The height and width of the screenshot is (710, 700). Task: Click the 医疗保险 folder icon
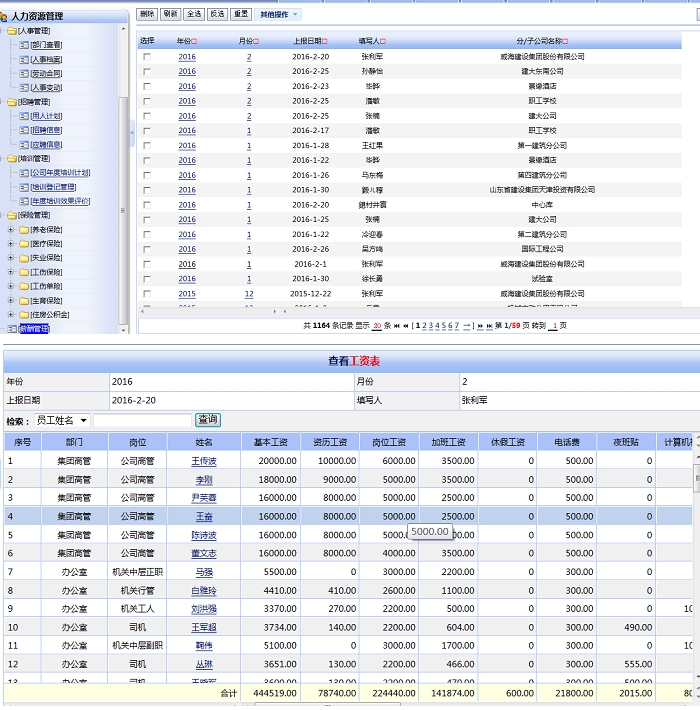pos(24,244)
